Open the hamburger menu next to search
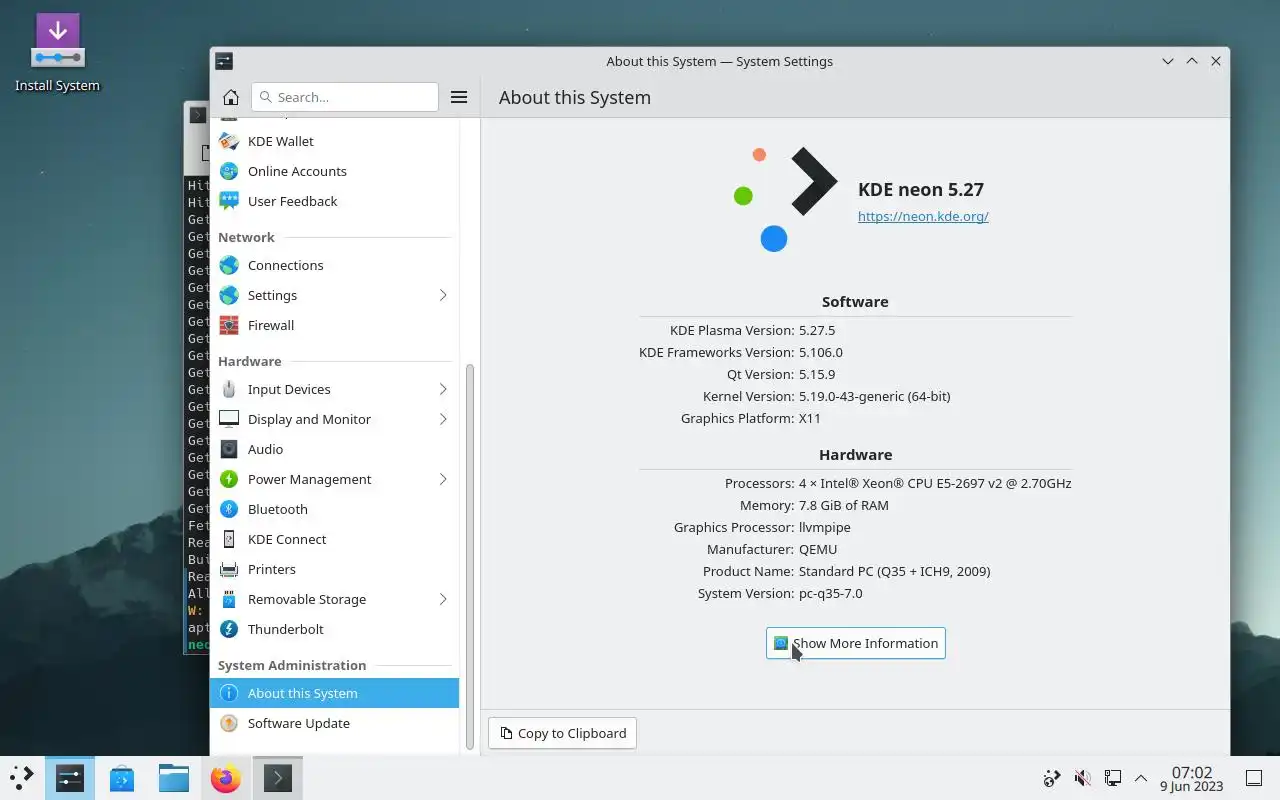Viewport: 1280px width, 800px height. (x=459, y=97)
